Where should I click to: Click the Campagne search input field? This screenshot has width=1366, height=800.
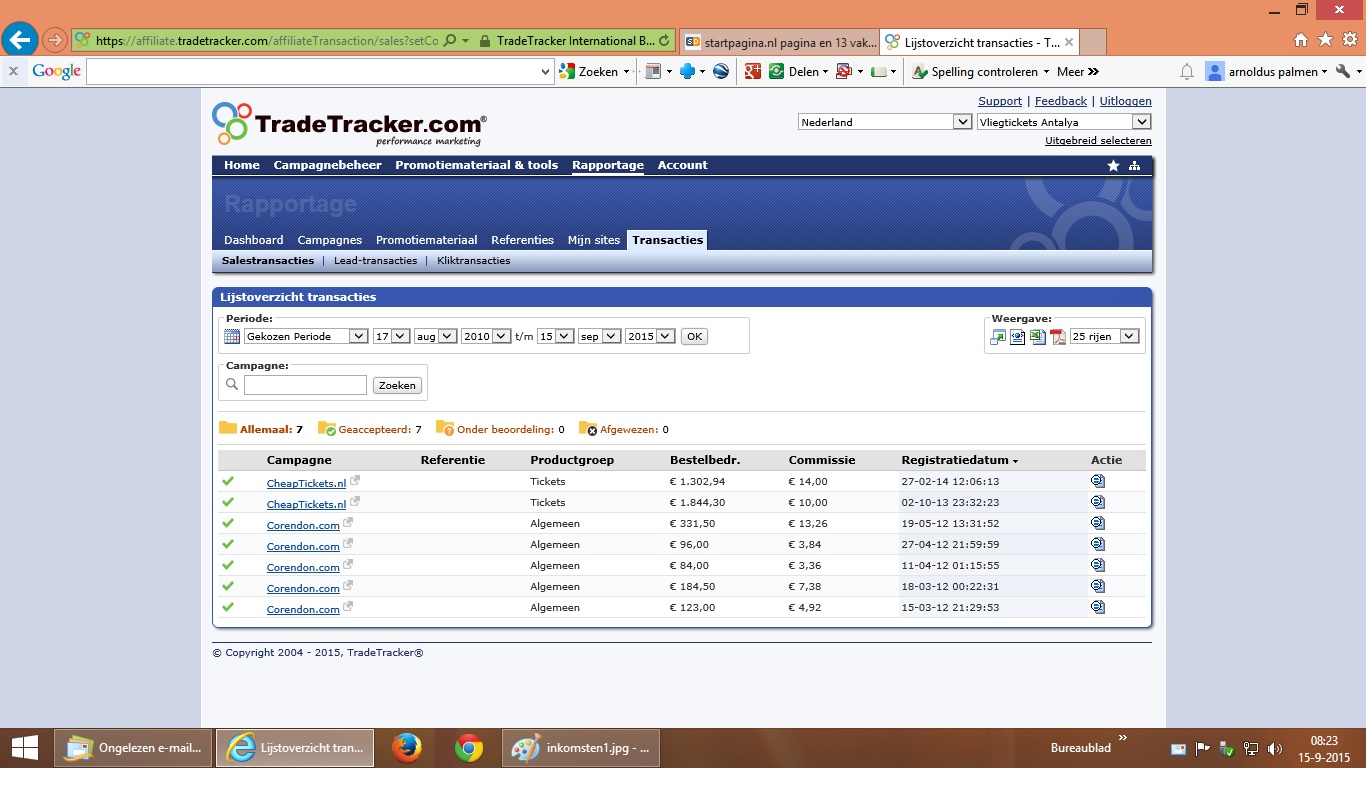coord(305,385)
